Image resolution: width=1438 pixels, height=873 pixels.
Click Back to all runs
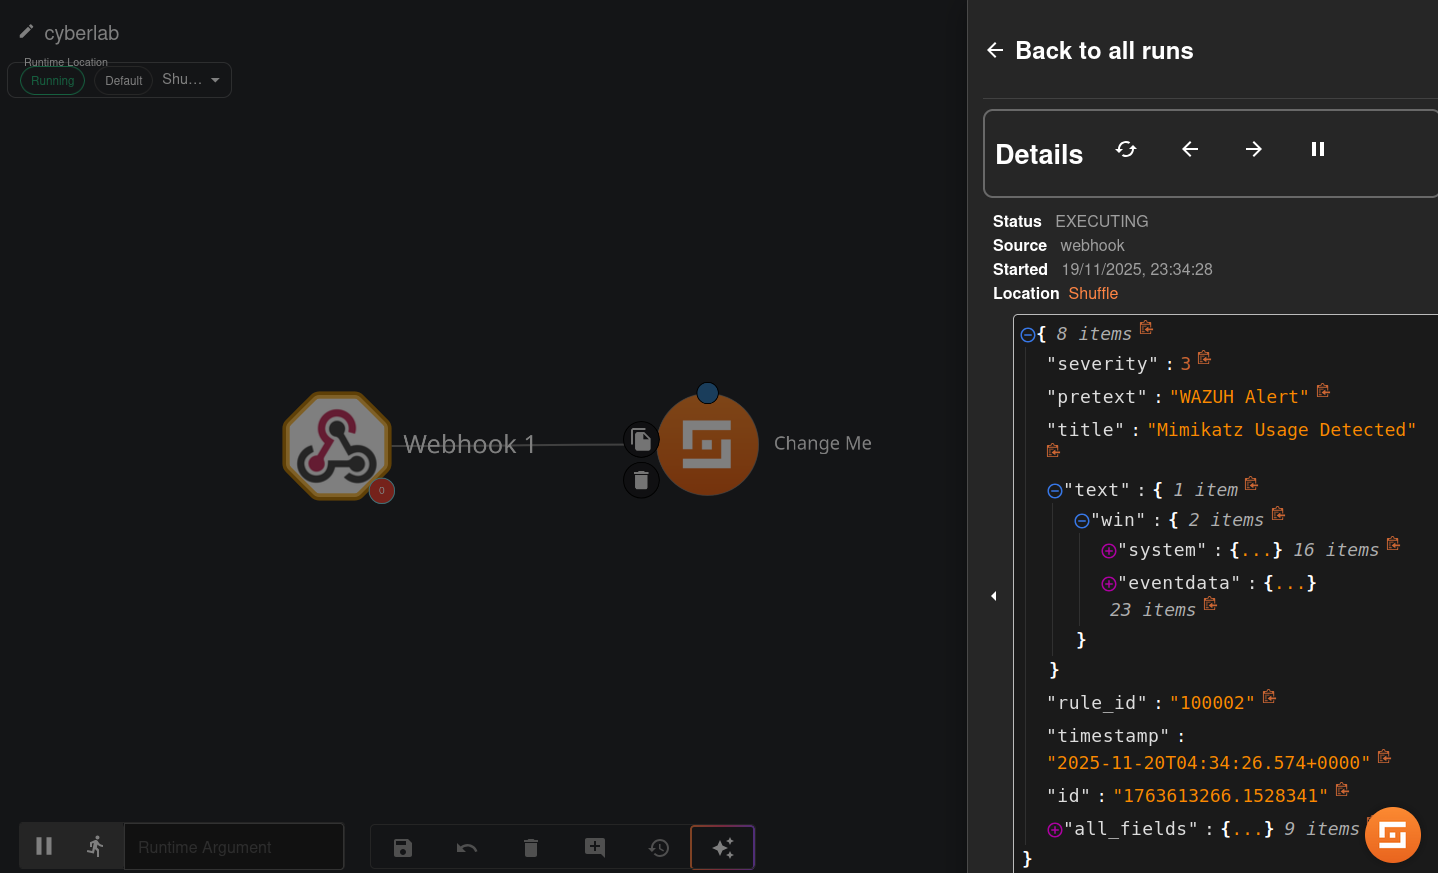[1090, 51]
